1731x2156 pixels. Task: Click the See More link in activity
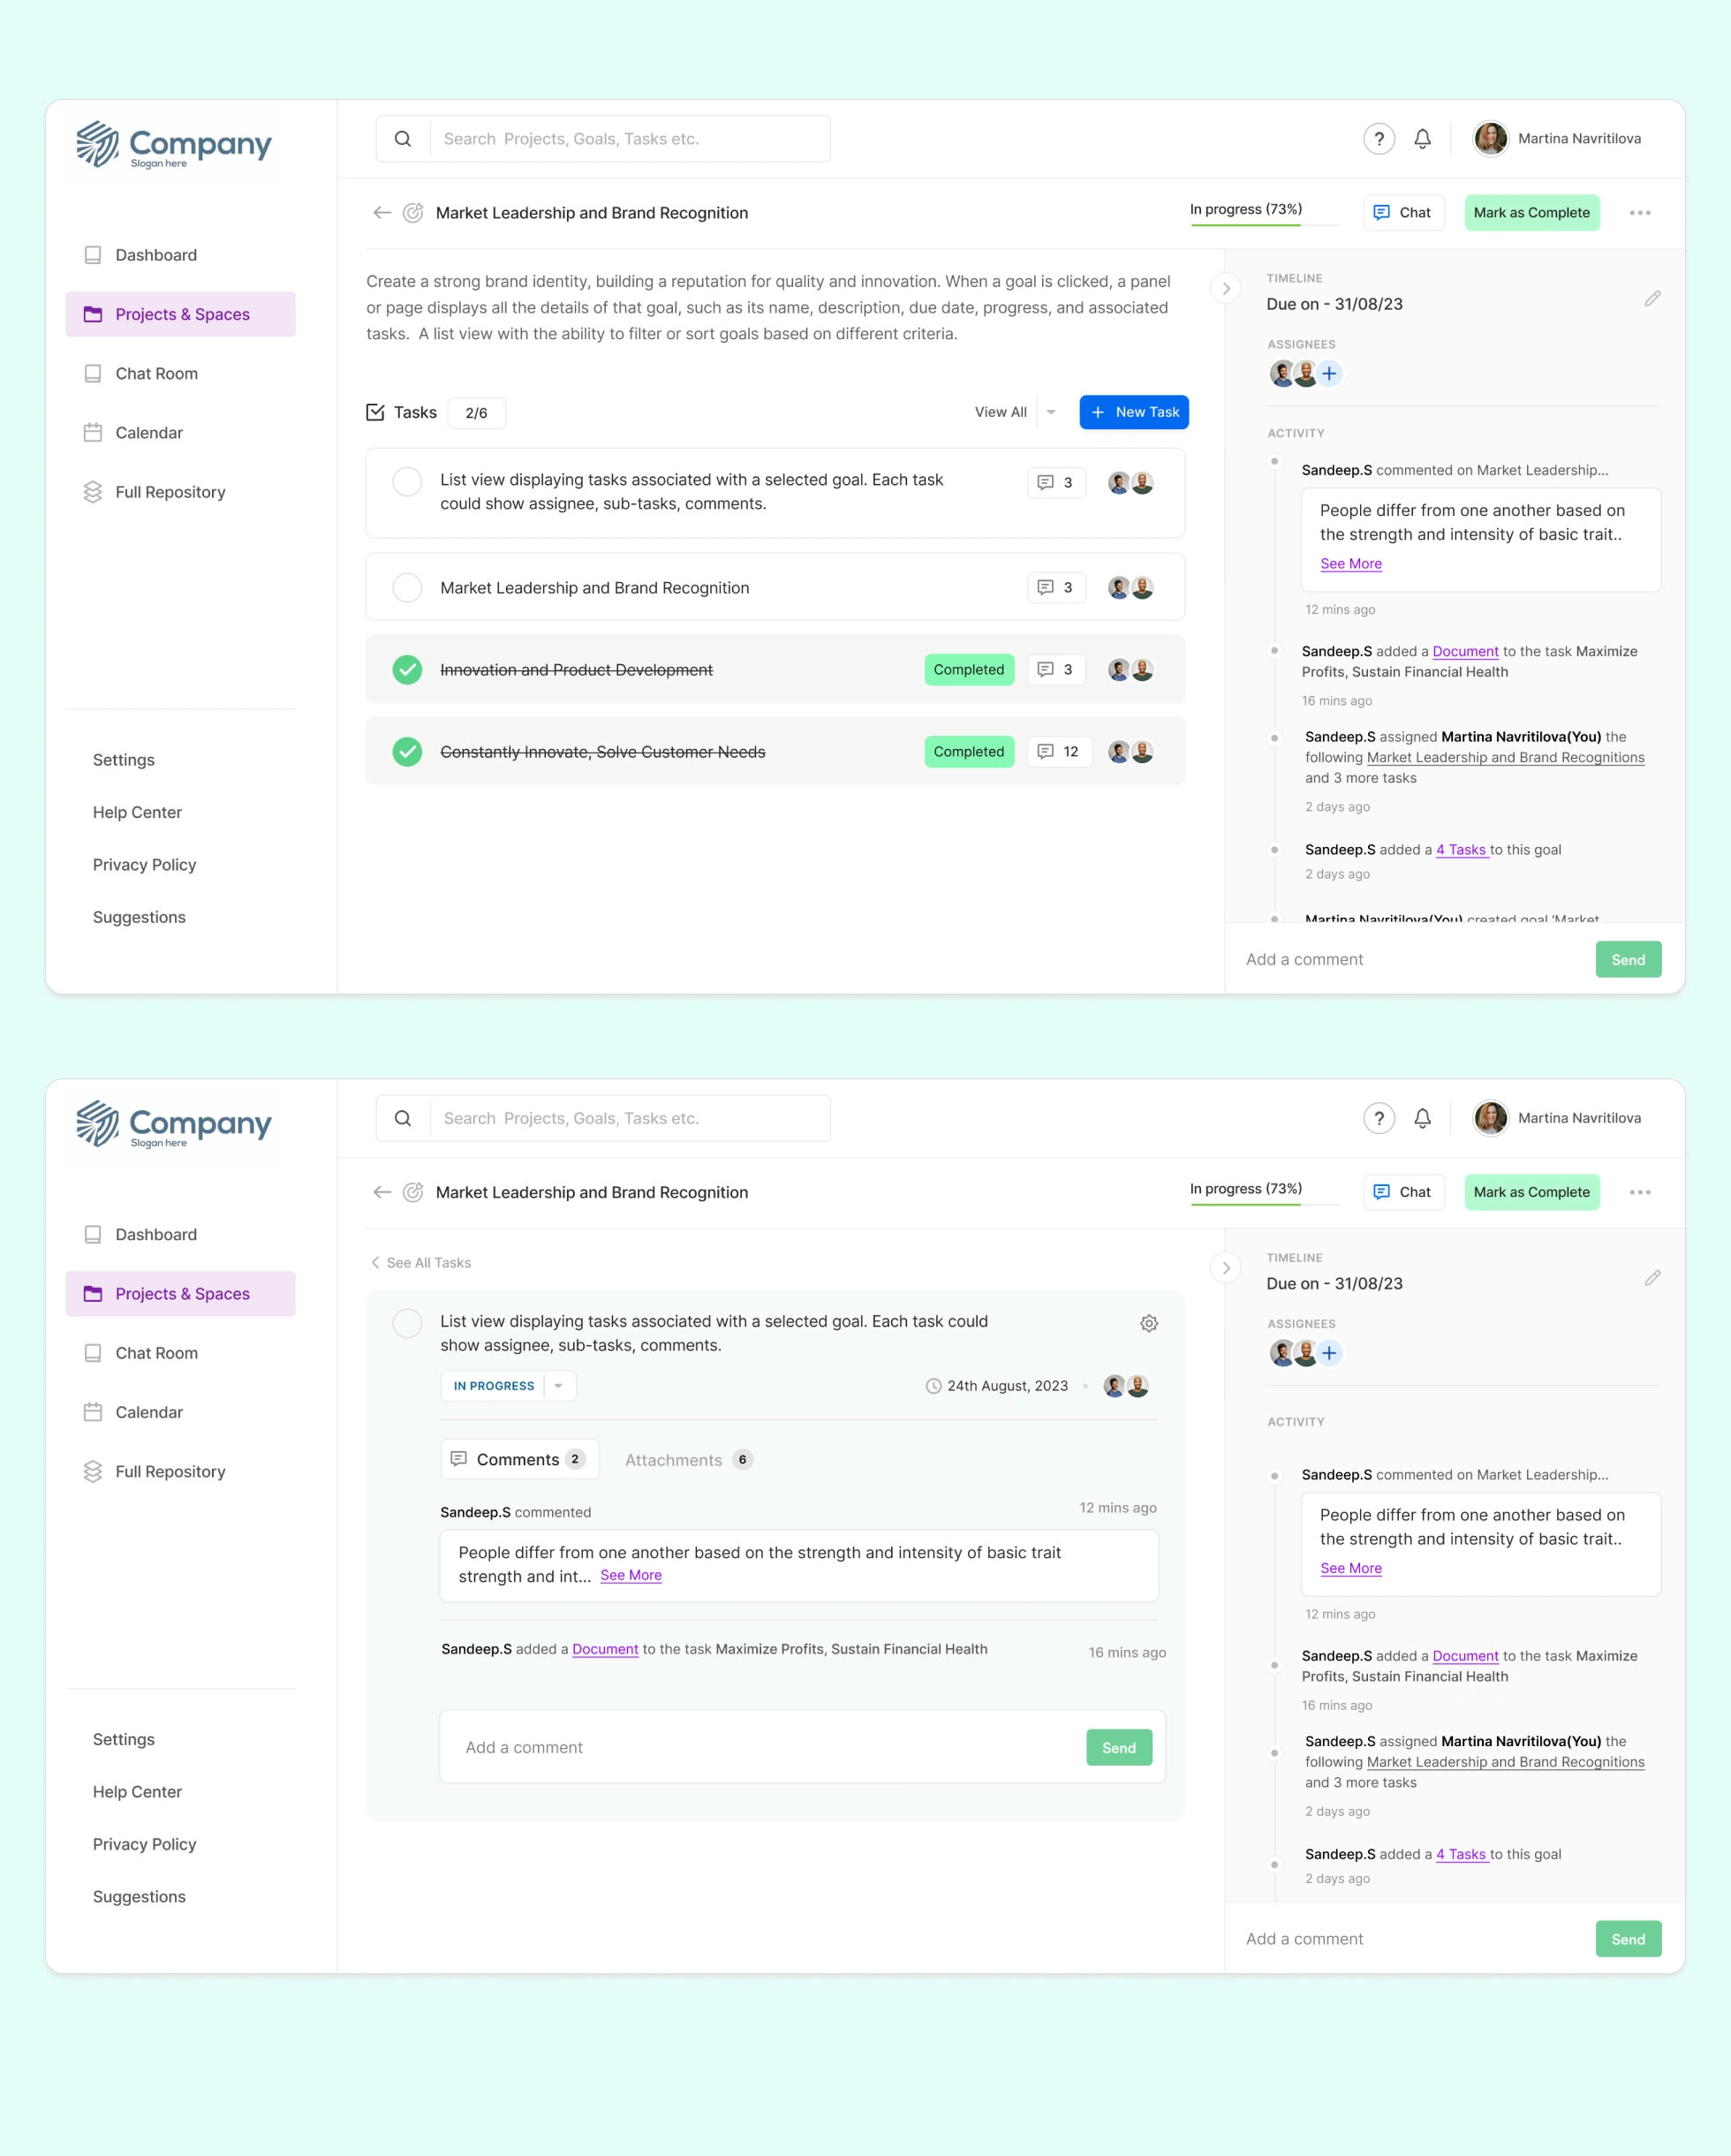1349,564
